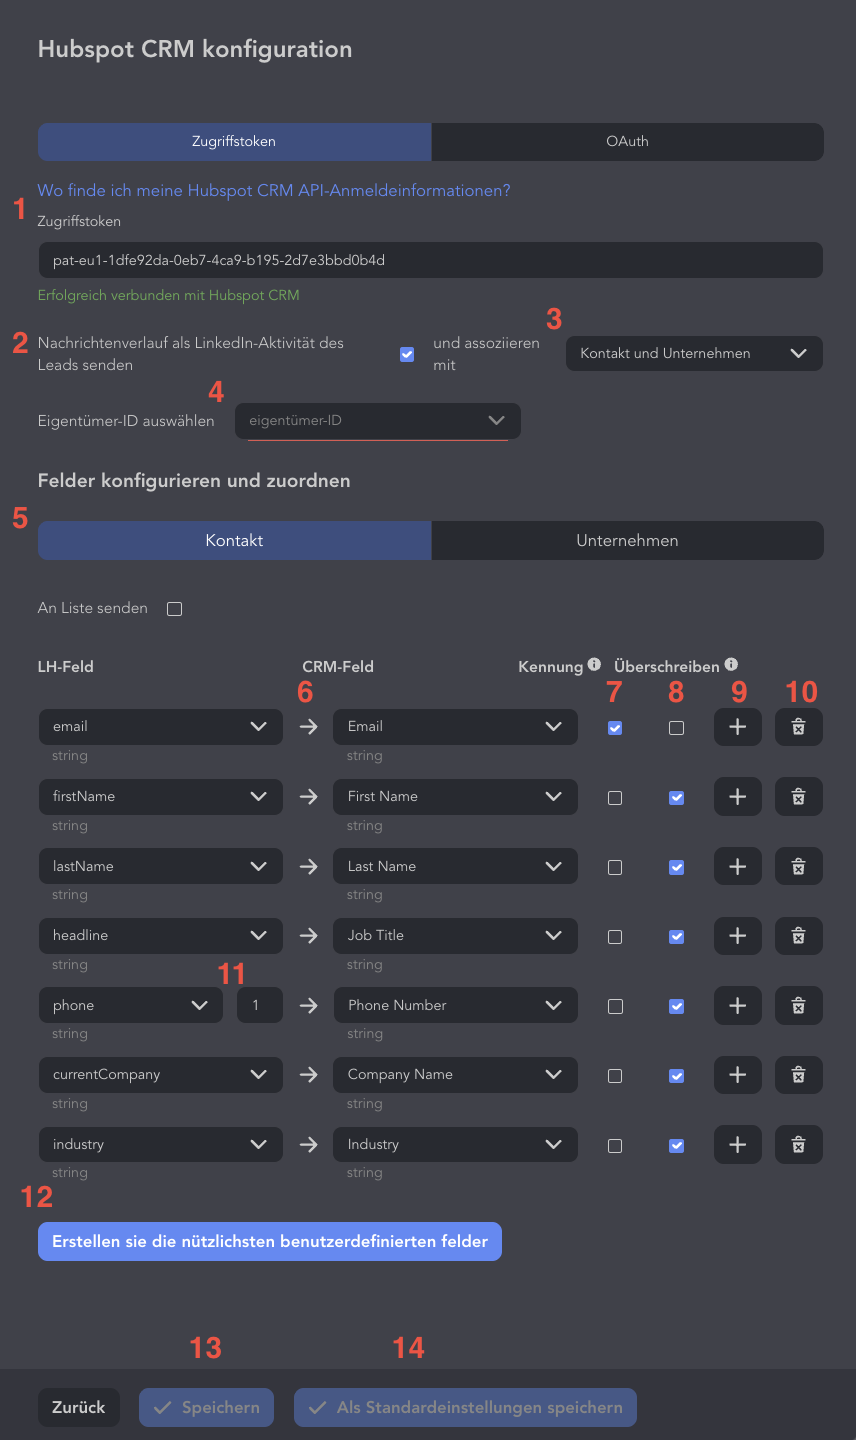Open the Kontakt und Unternehmen dropdown
The image size is (856, 1440).
[x=694, y=353]
